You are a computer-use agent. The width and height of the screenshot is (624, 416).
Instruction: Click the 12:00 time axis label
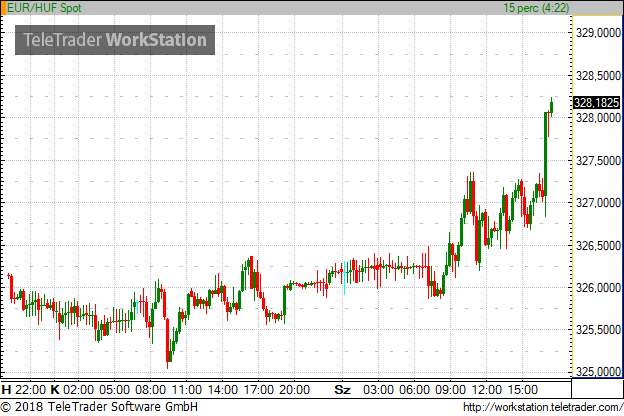tap(487, 389)
